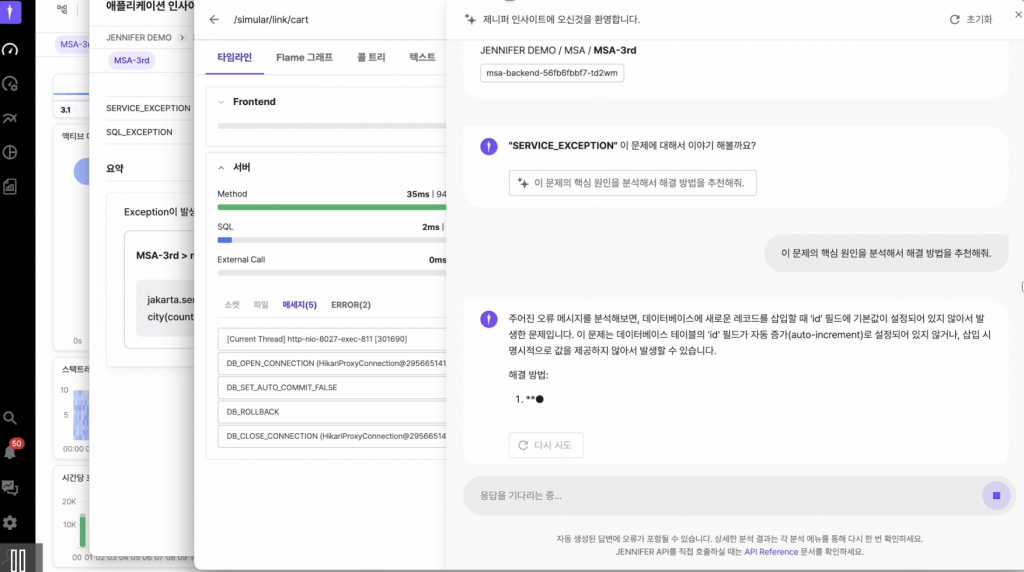Collapse the 서버 section

click(221, 167)
